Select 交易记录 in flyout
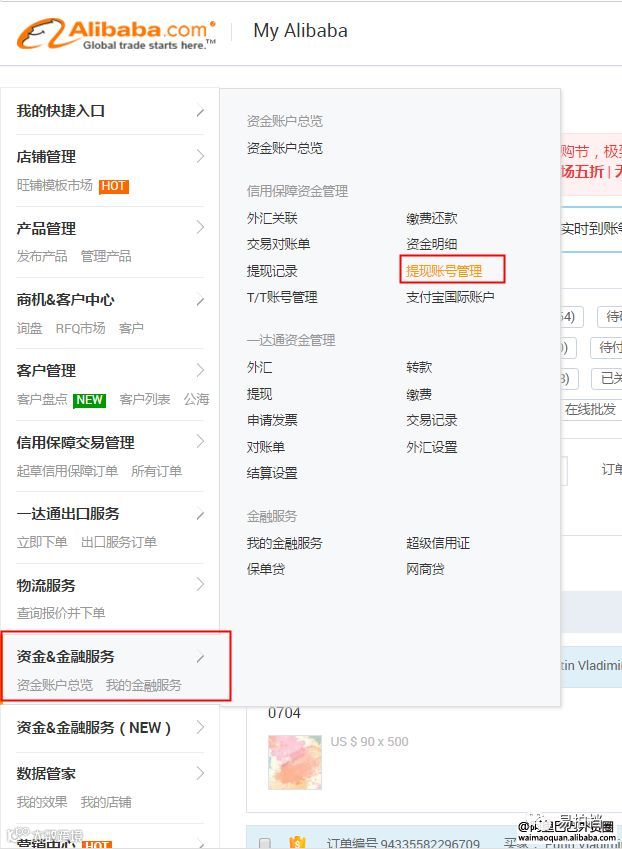622x849 pixels. click(431, 420)
